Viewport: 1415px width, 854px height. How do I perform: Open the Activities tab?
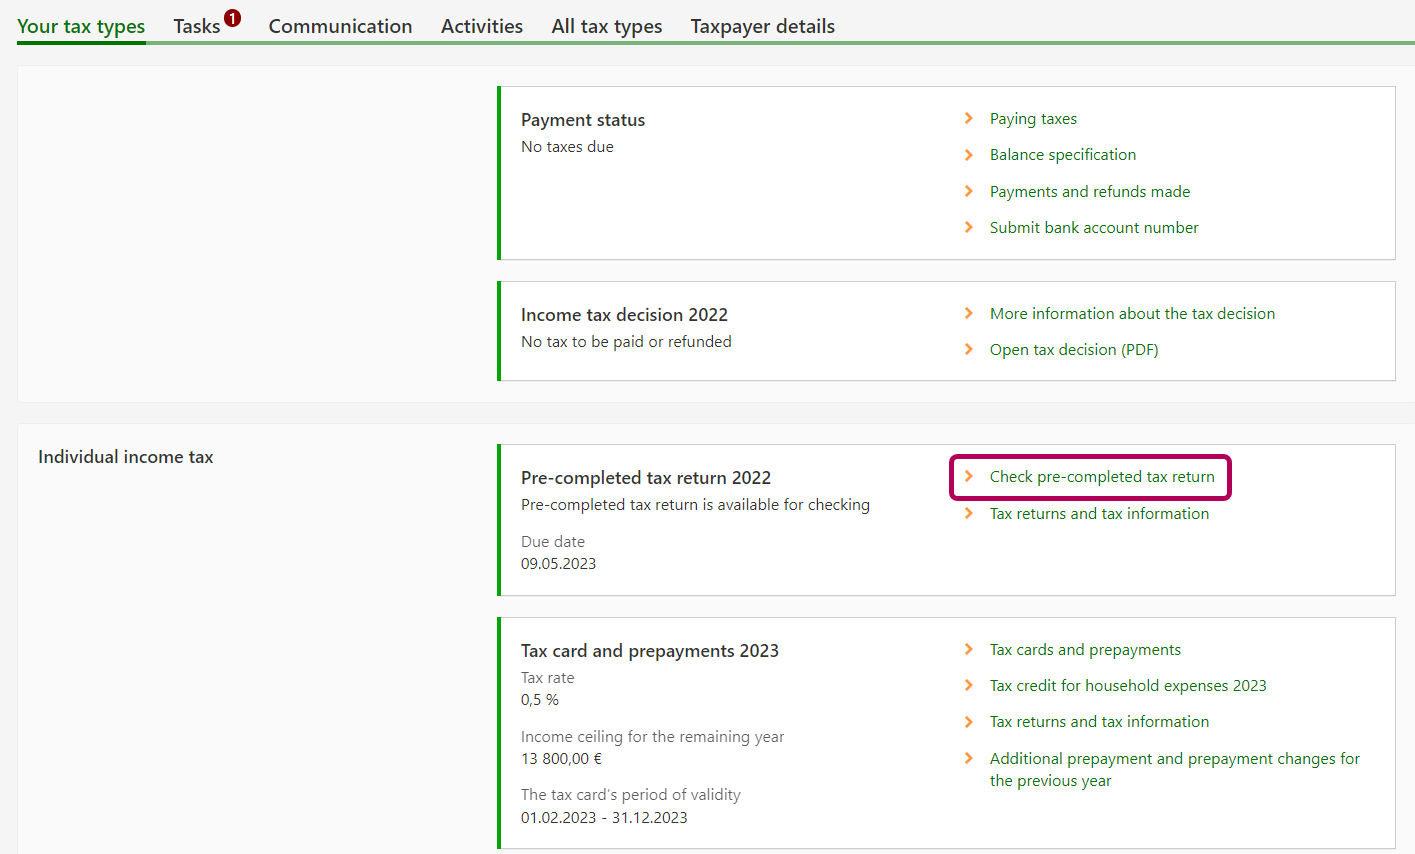[x=481, y=26]
